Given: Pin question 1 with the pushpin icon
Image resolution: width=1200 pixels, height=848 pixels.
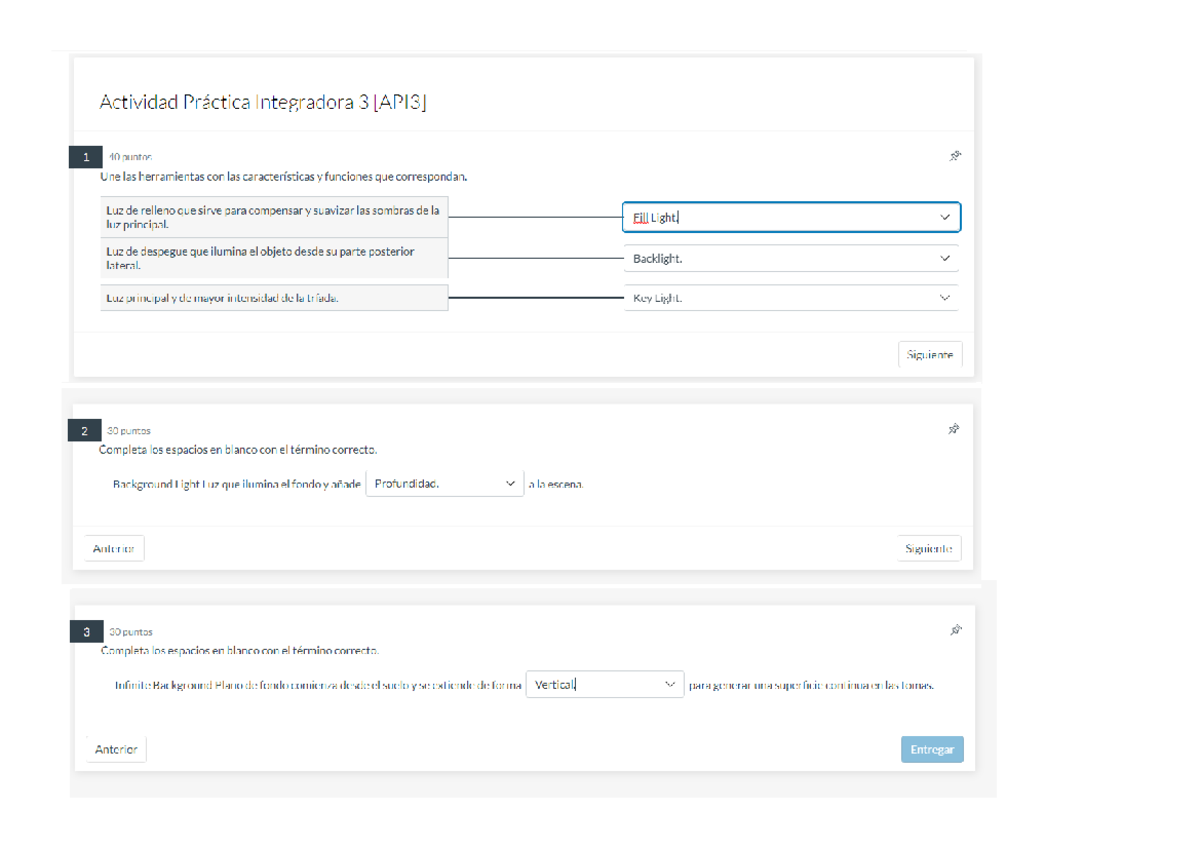Looking at the screenshot, I should tap(955, 156).
